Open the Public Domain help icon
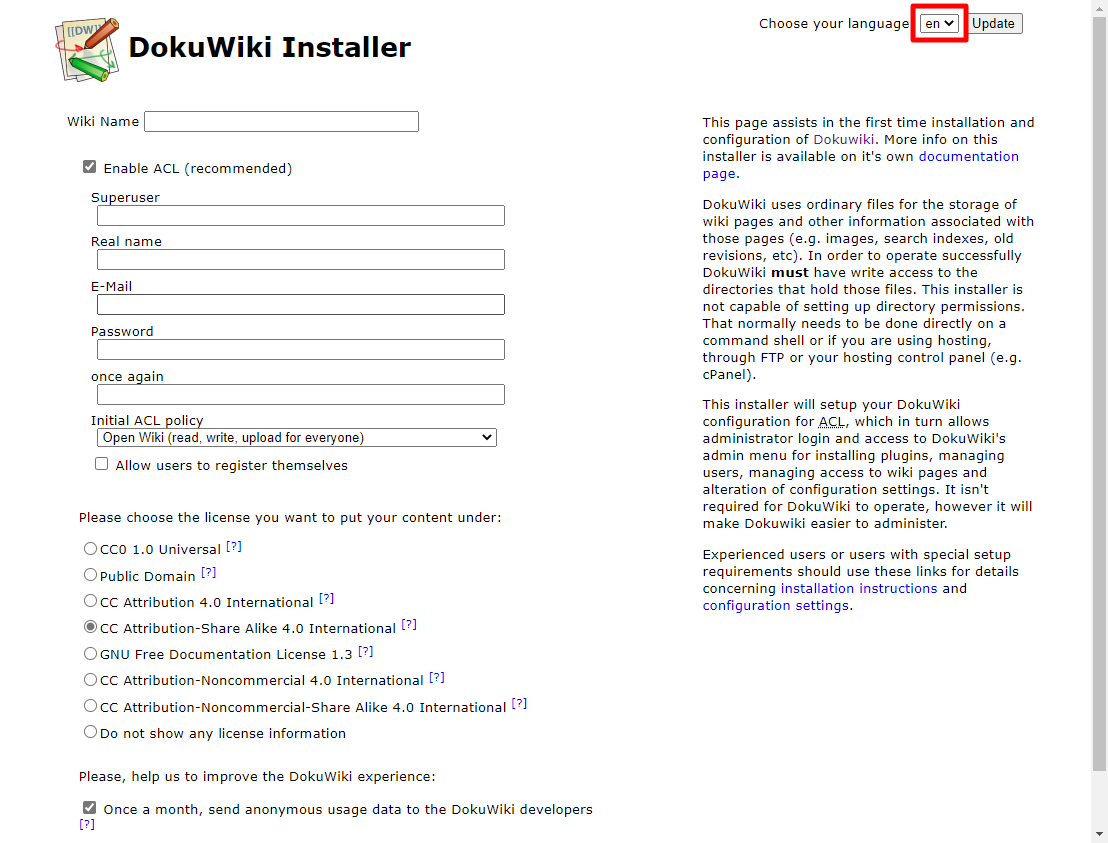This screenshot has height=843, width=1108. (x=208, y=571)
